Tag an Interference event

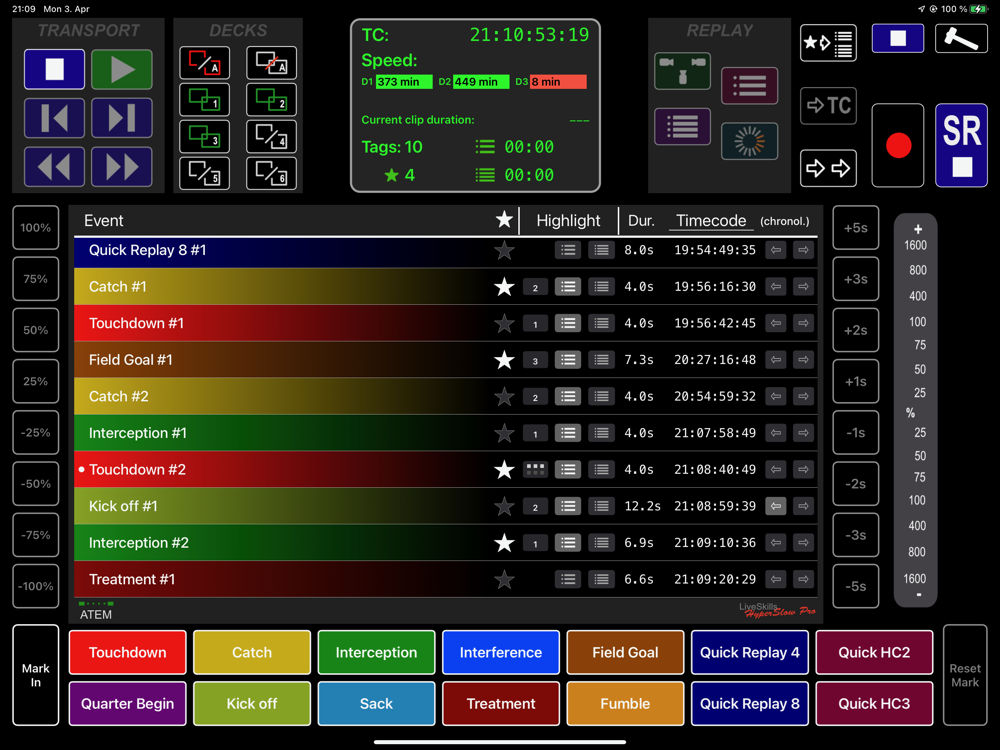coord(501,652)
